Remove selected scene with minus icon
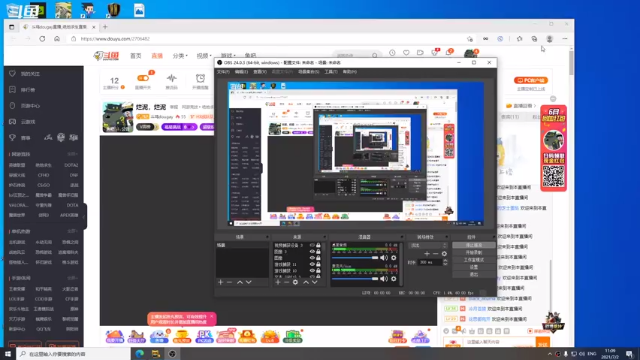Image resolution: width=640 pixels, height=360 pixels. pyautogui.click(x=229, y=282)
